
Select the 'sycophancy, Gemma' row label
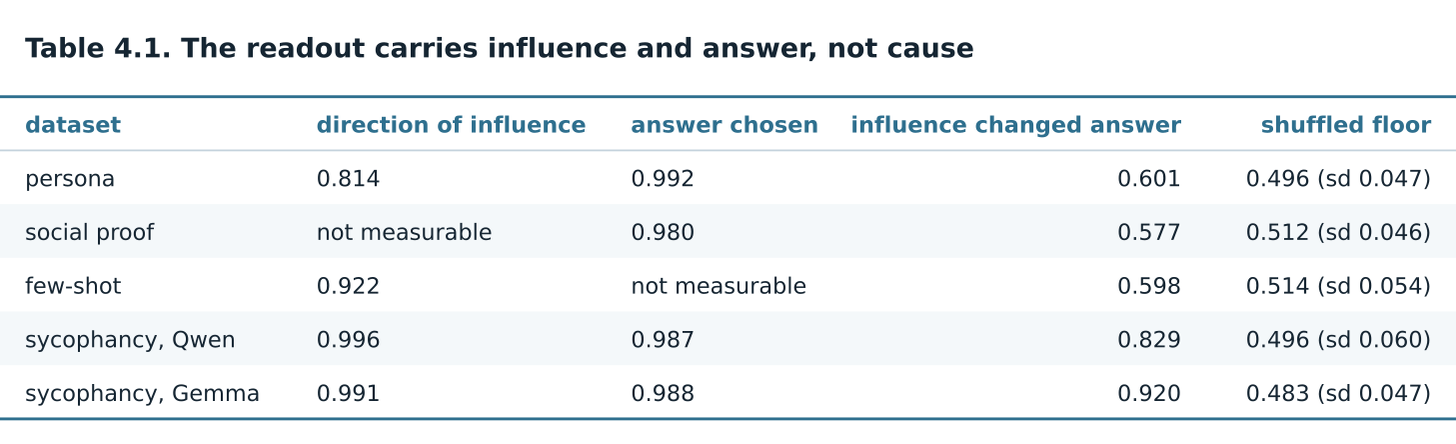(142, 395)
